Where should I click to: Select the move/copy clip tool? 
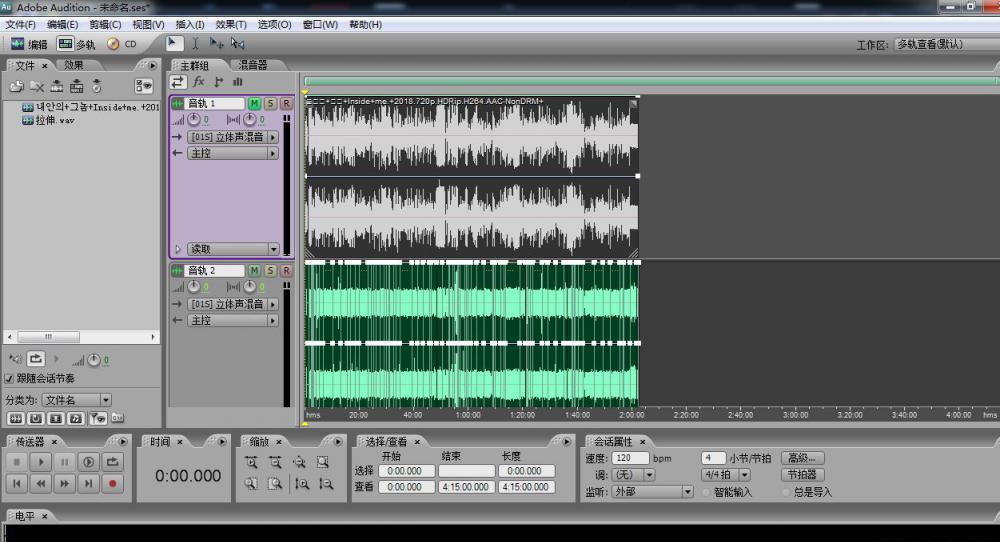coord(217,43)
